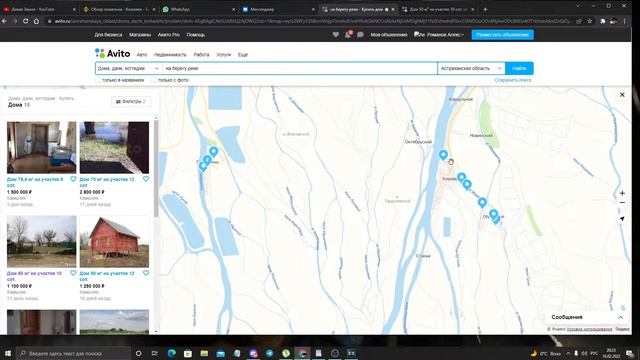Switch to the WhatsApp browser tab
The width and height of the screenshot is (640, 360).
click(198, 9)
